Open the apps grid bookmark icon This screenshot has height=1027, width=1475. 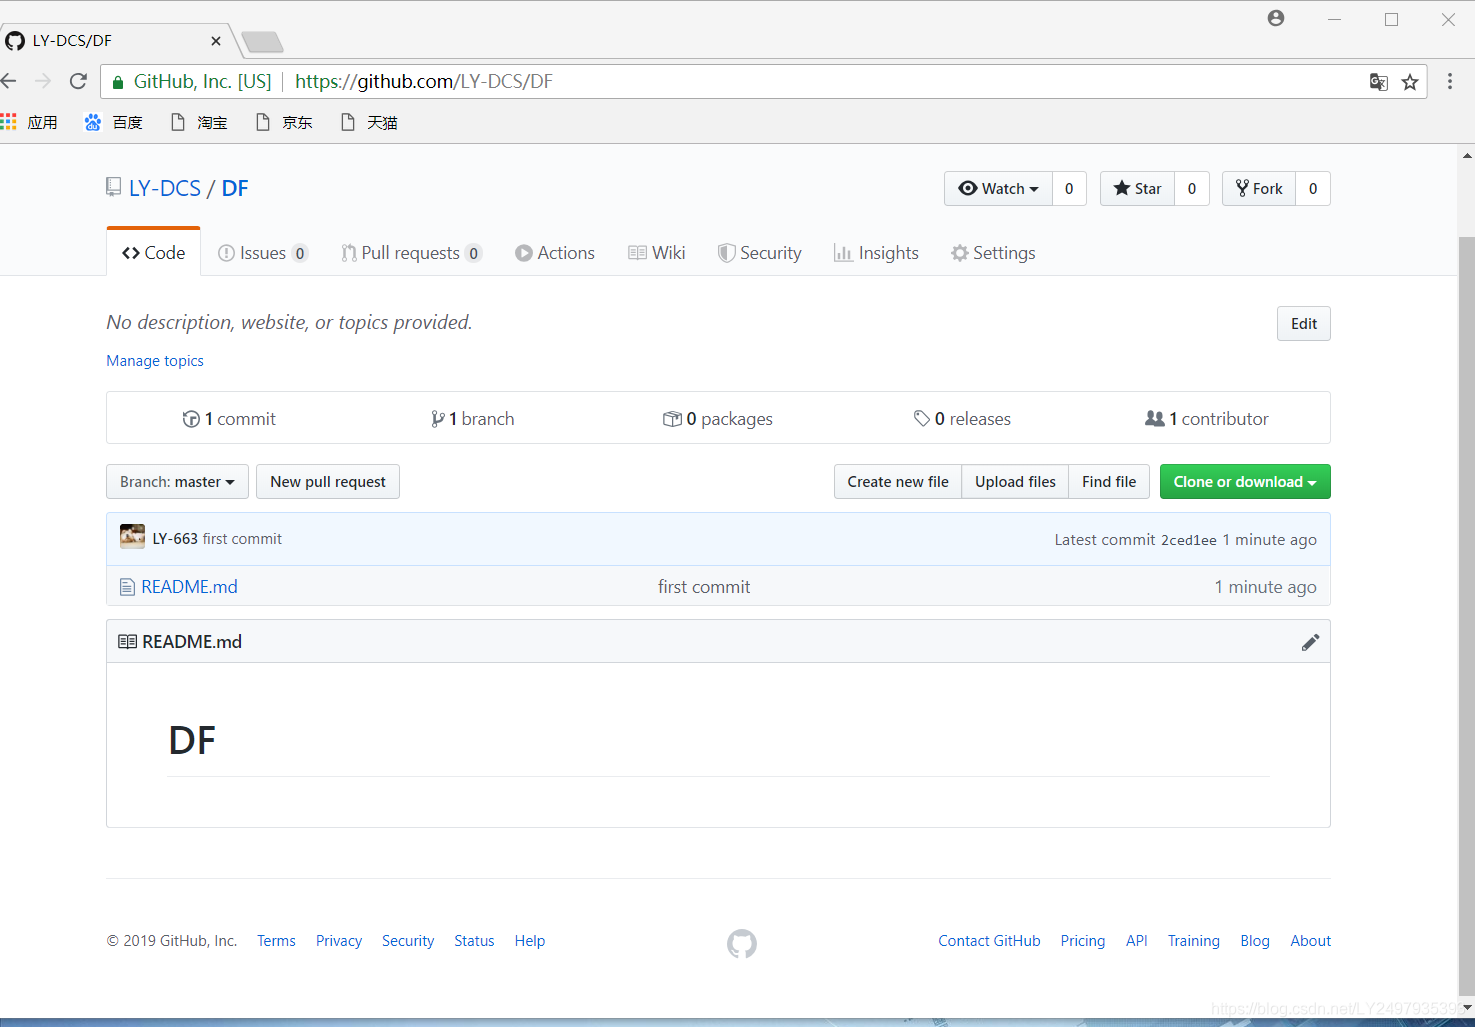9,122
